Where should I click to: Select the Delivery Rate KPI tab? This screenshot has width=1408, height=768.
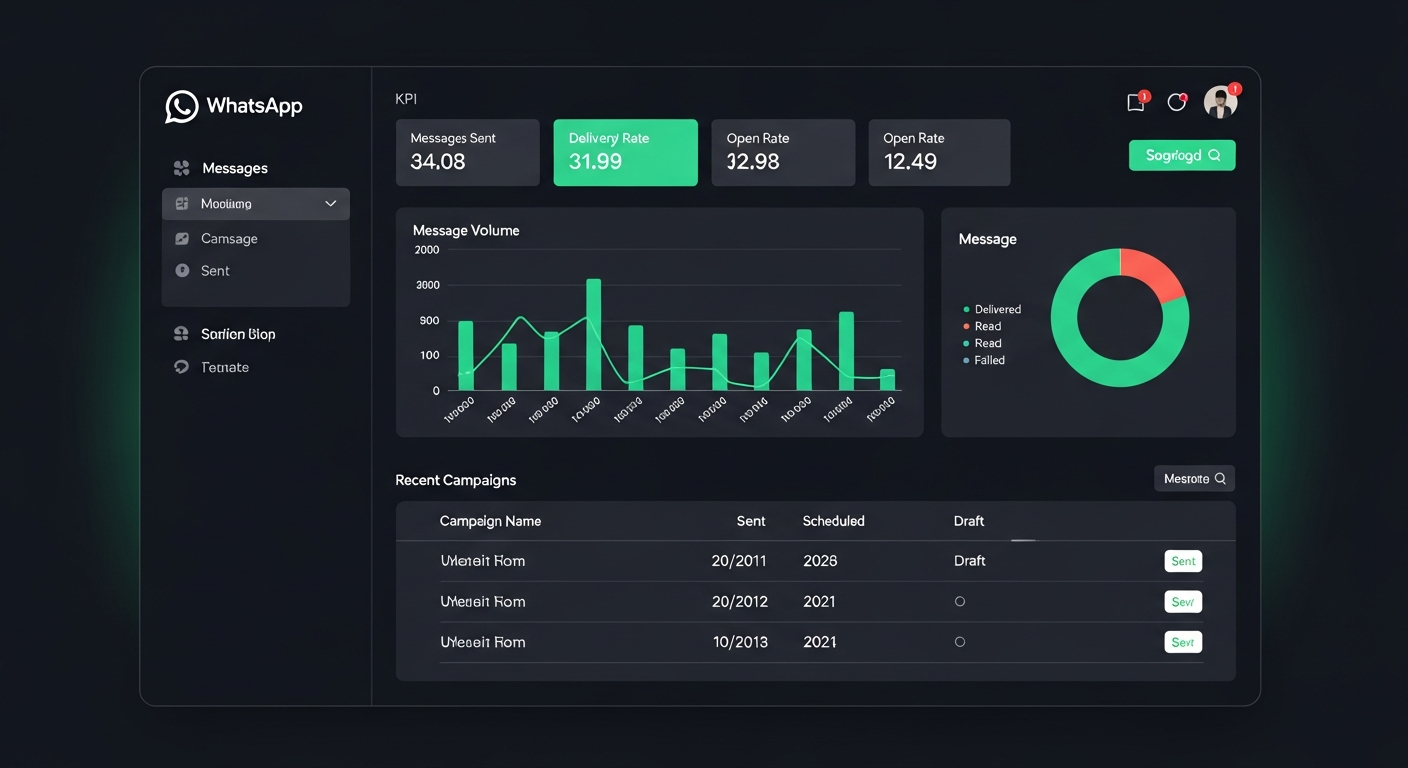point(625,152)
